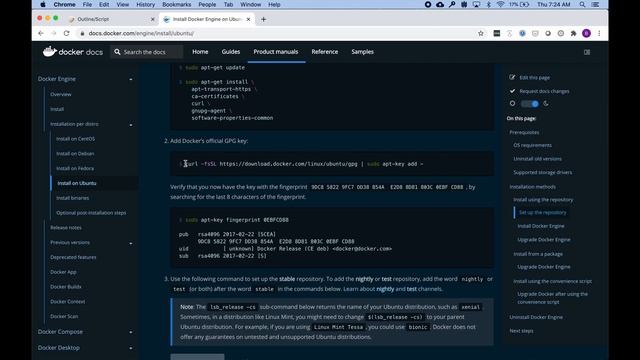Close the Outline/Script tab
Screen dimensions: 640x360
[x=153, y=19]
